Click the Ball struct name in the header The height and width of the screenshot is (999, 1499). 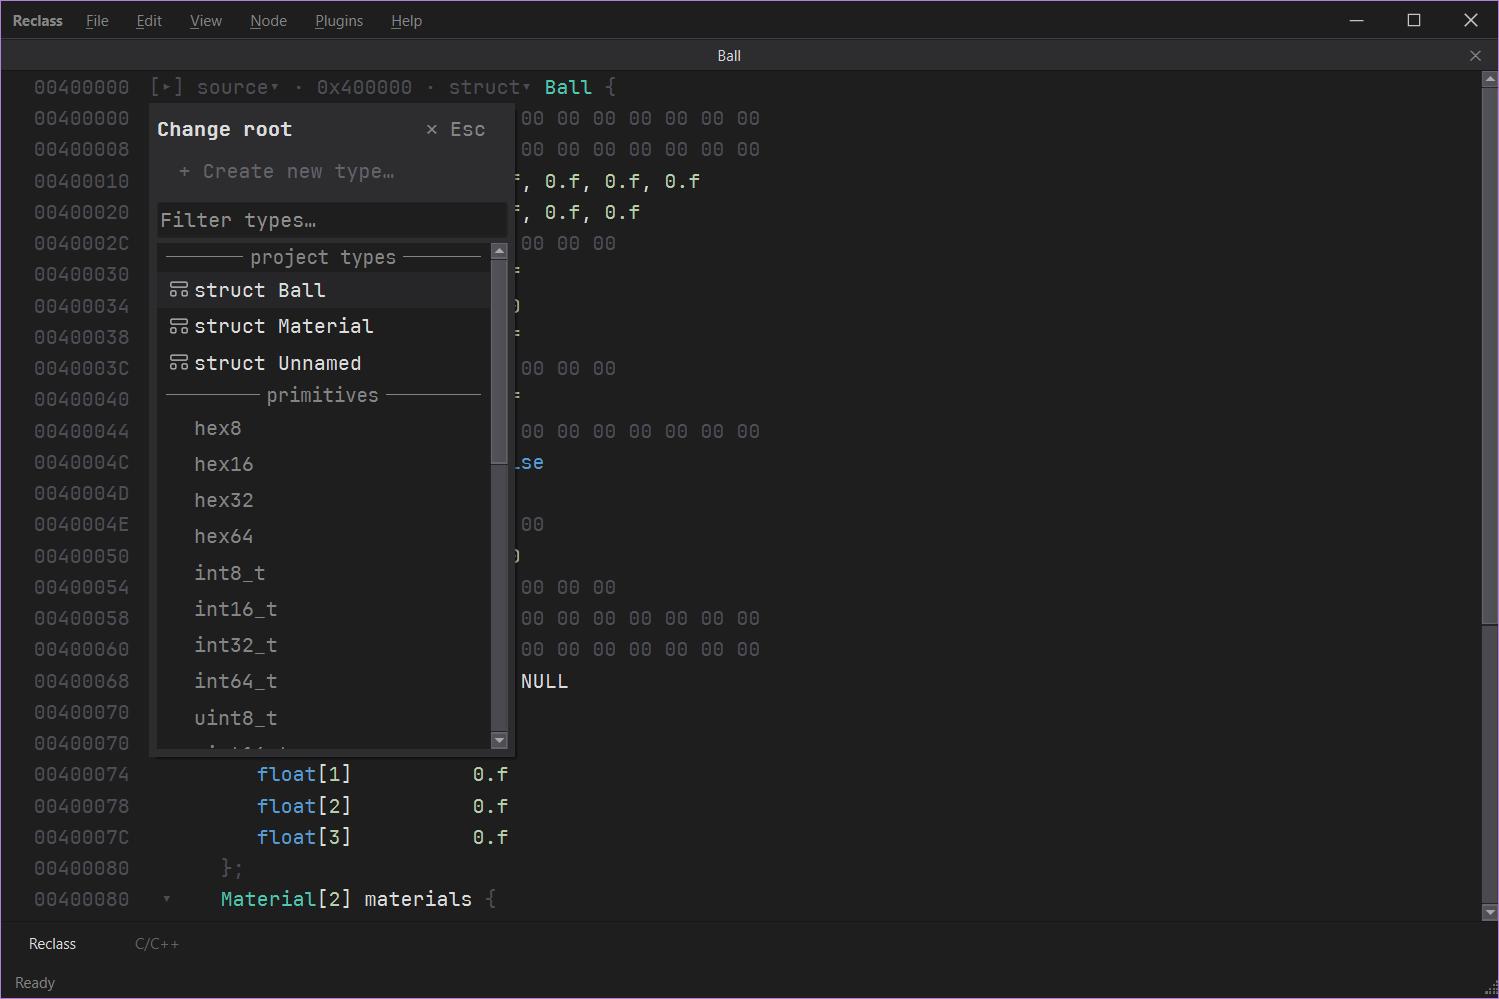568,88
